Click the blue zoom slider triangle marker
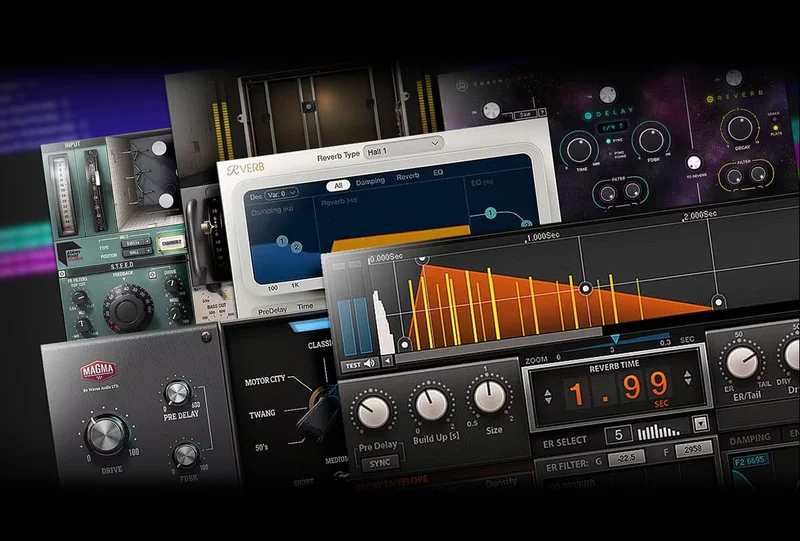Screen dimensions: 800x541 (x=615, y=339)
